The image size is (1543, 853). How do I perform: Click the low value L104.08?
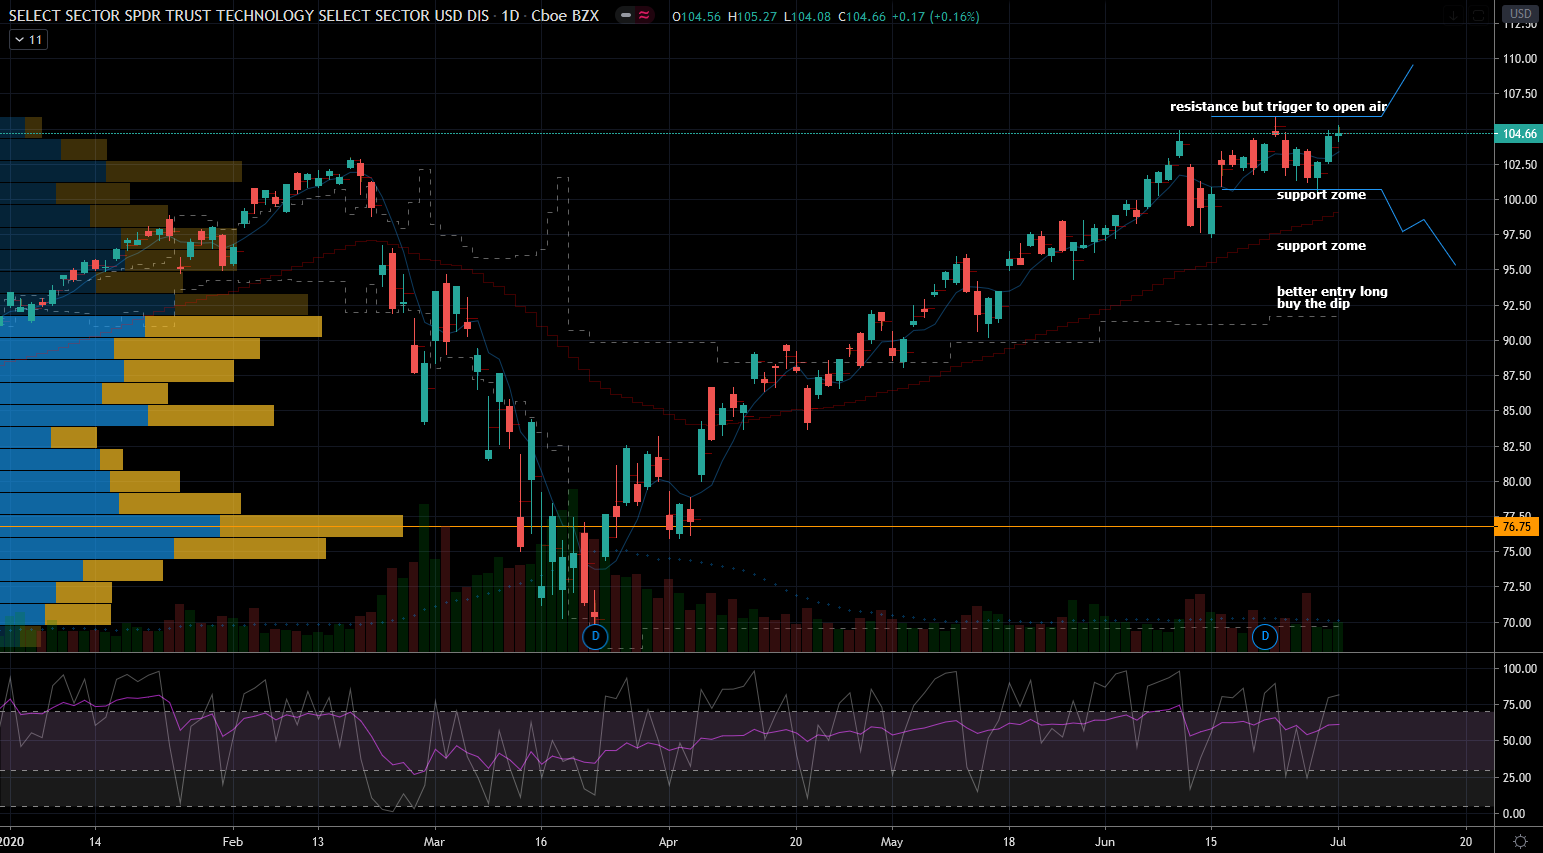pyautogui.click(x=806, y=17)
